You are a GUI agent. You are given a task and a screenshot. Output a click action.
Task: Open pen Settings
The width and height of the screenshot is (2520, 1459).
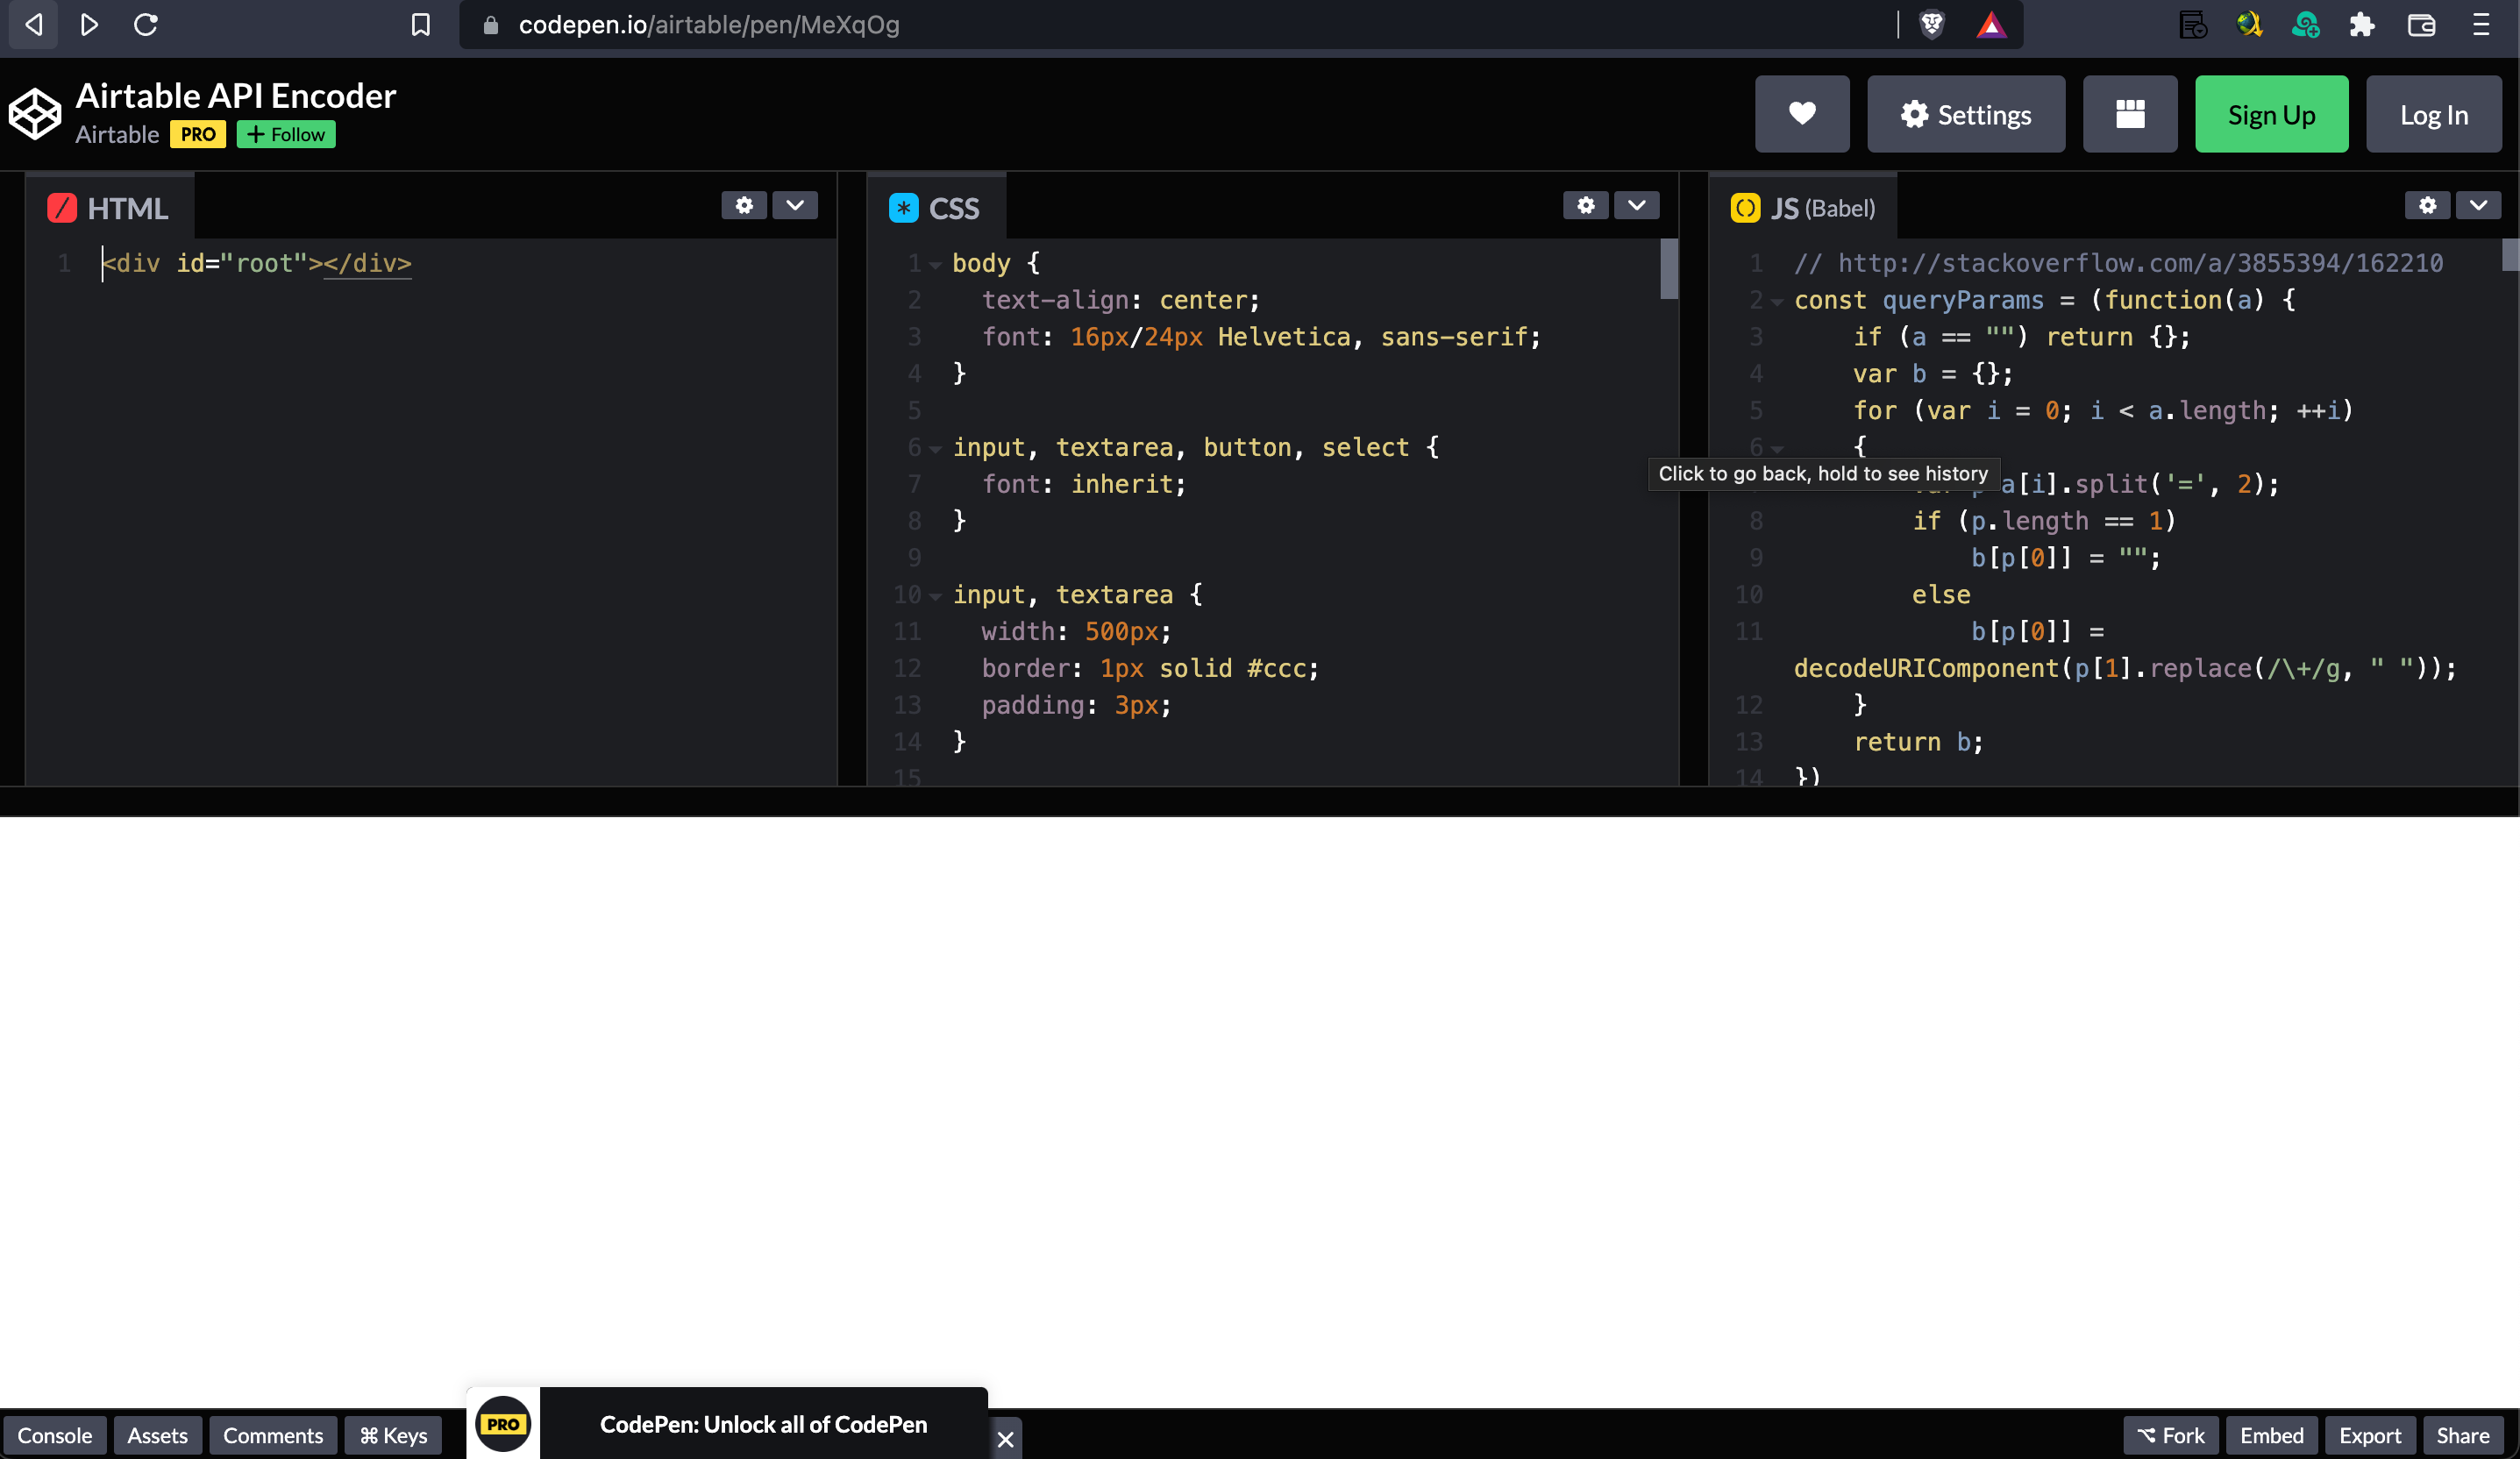pyautogui.click(x=1966, y=114)
